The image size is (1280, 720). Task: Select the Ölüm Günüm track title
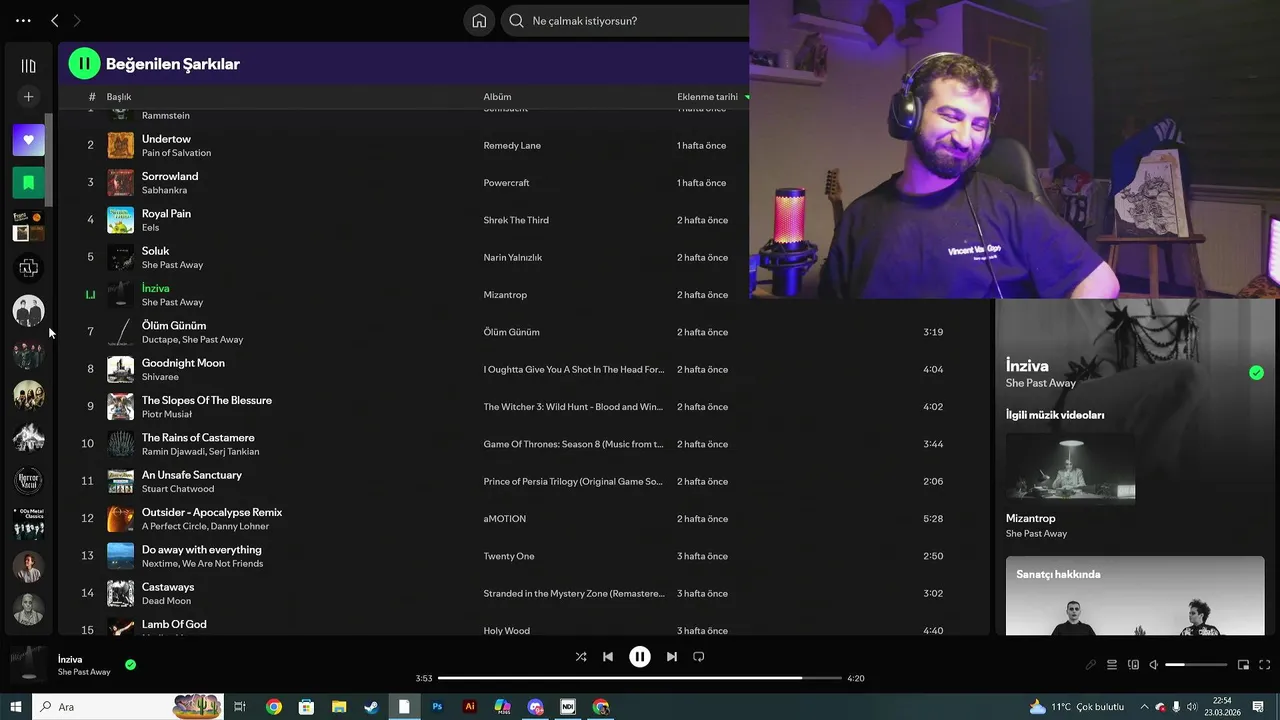click(174, 326)
